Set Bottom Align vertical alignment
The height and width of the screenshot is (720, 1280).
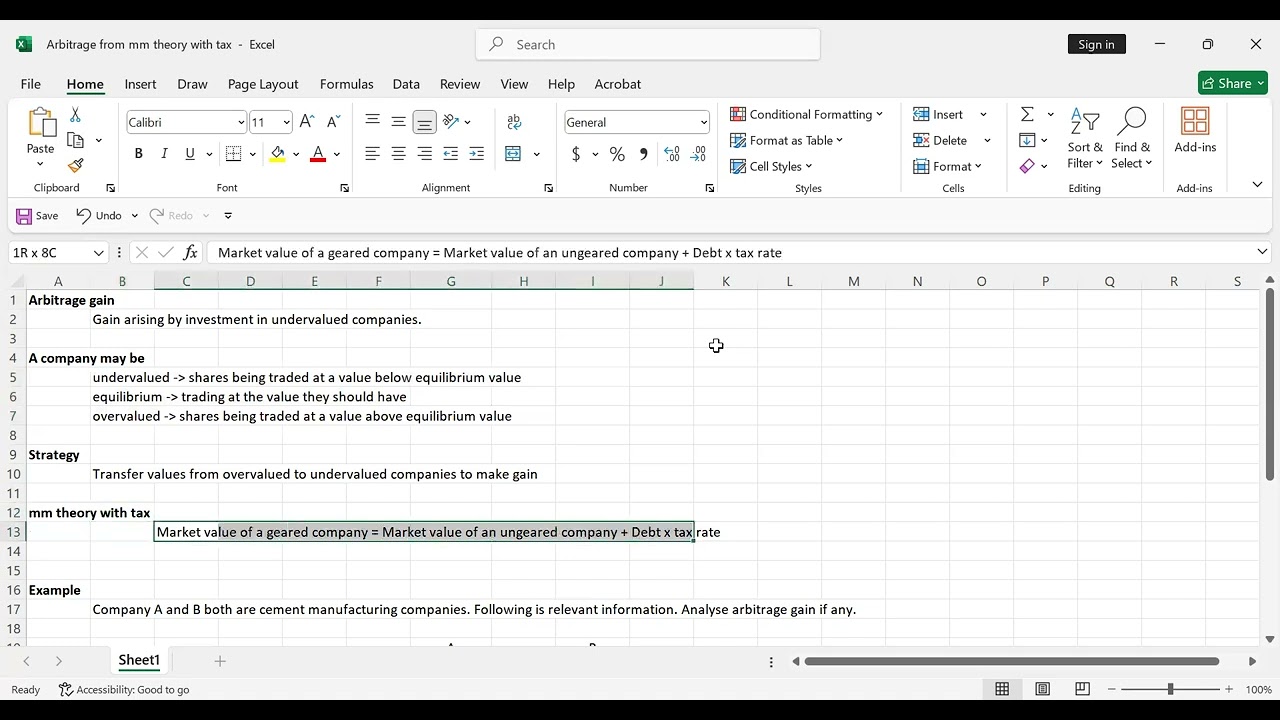coord(424,122)
